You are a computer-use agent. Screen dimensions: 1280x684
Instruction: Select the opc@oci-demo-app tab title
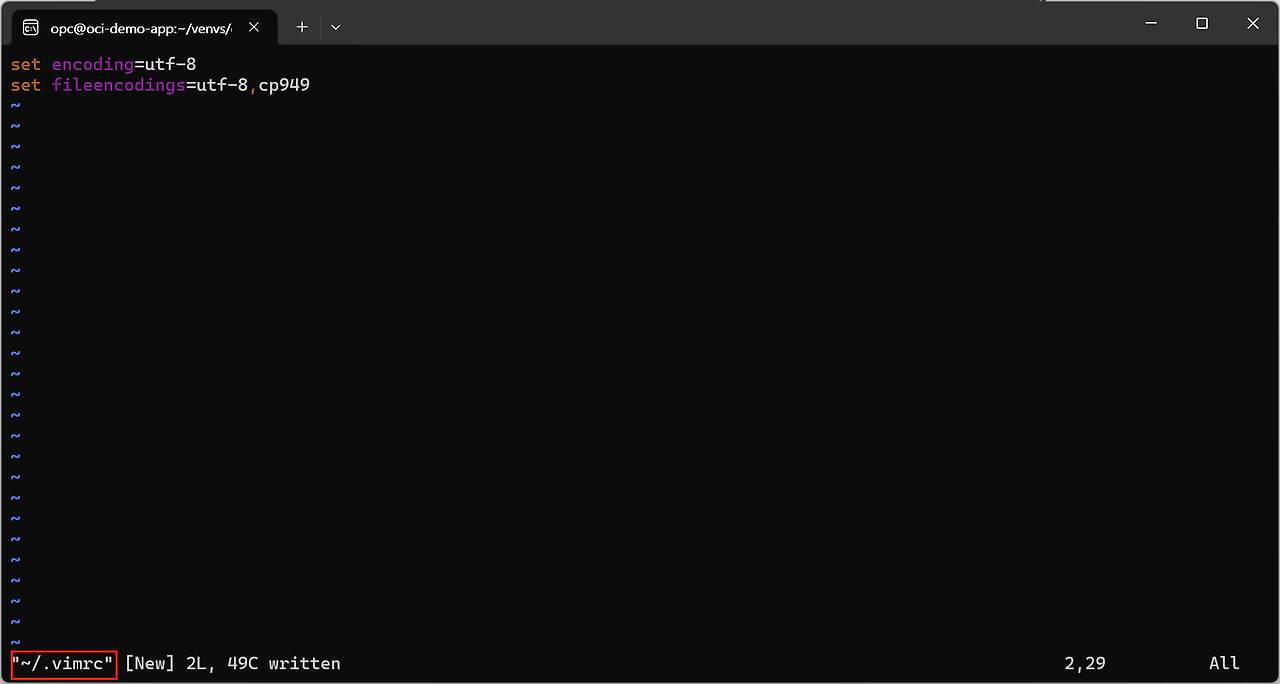pos(140,28)
